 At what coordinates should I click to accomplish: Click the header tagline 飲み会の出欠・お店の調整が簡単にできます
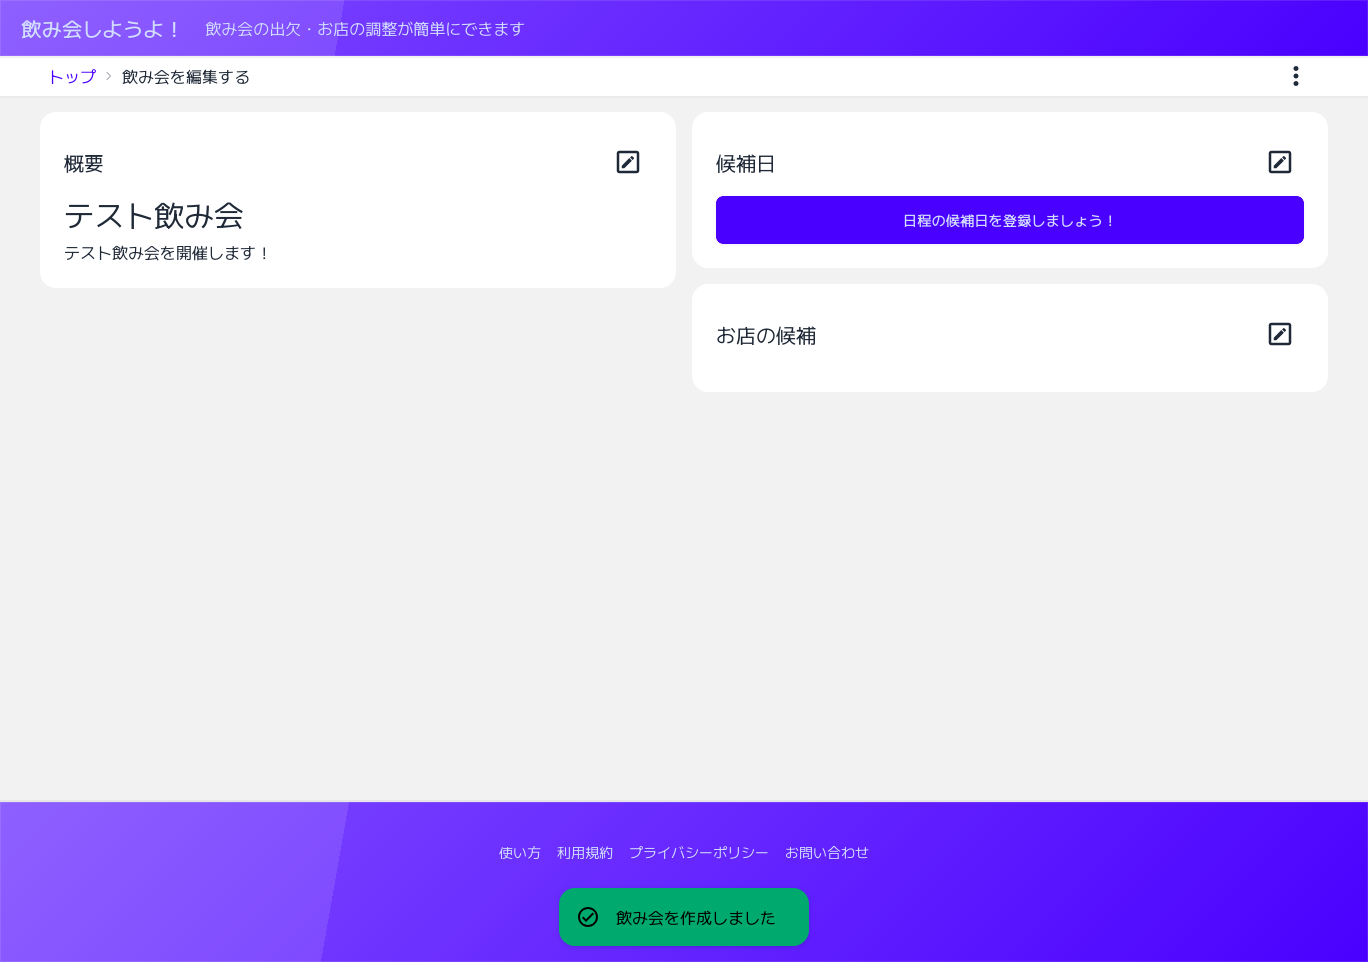[x=365, y=29]
